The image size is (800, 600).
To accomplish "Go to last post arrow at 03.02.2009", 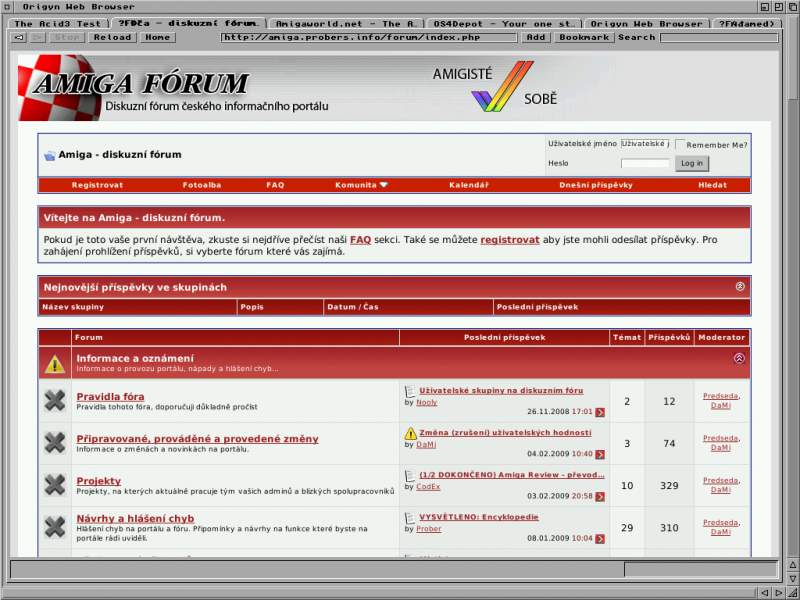I will coord(600,497).
